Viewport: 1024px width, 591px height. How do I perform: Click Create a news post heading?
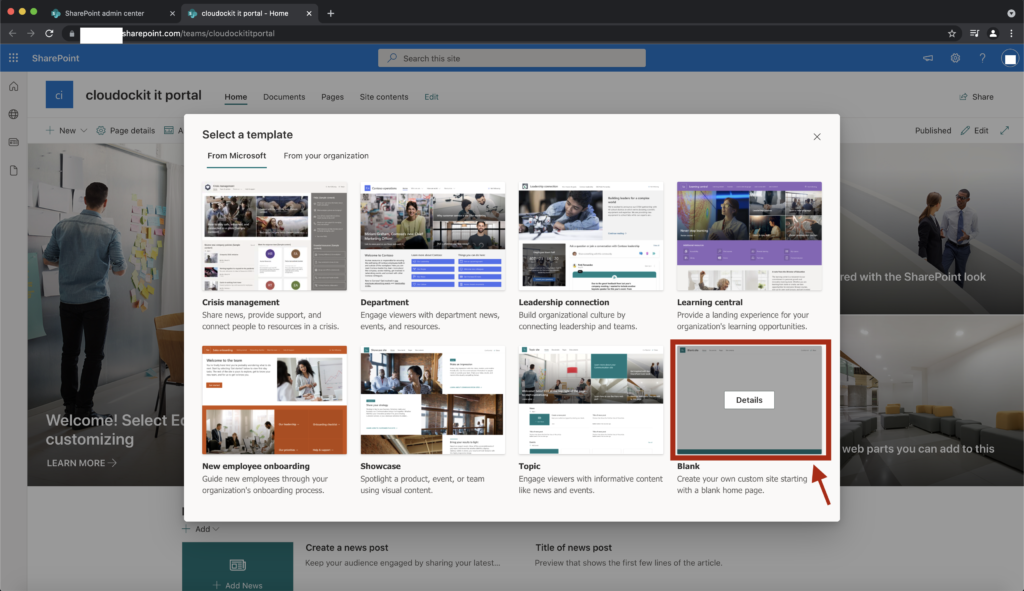pos(347,548)
